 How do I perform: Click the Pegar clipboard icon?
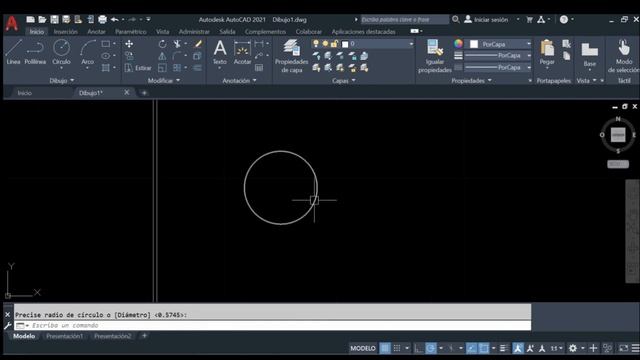(x=547, y=52)
